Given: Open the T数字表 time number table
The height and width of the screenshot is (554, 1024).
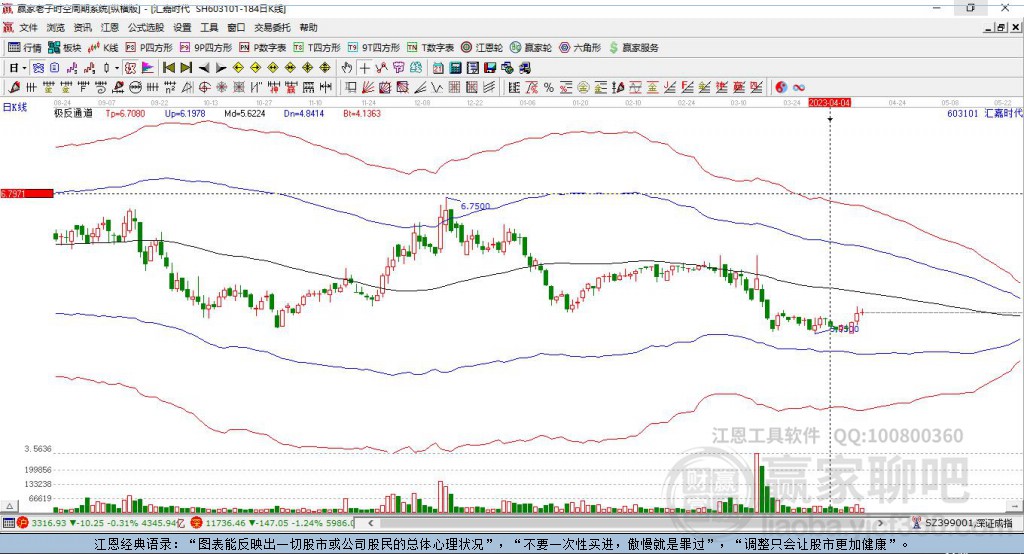Looking at the screenshot, I should tap(430, 48).
